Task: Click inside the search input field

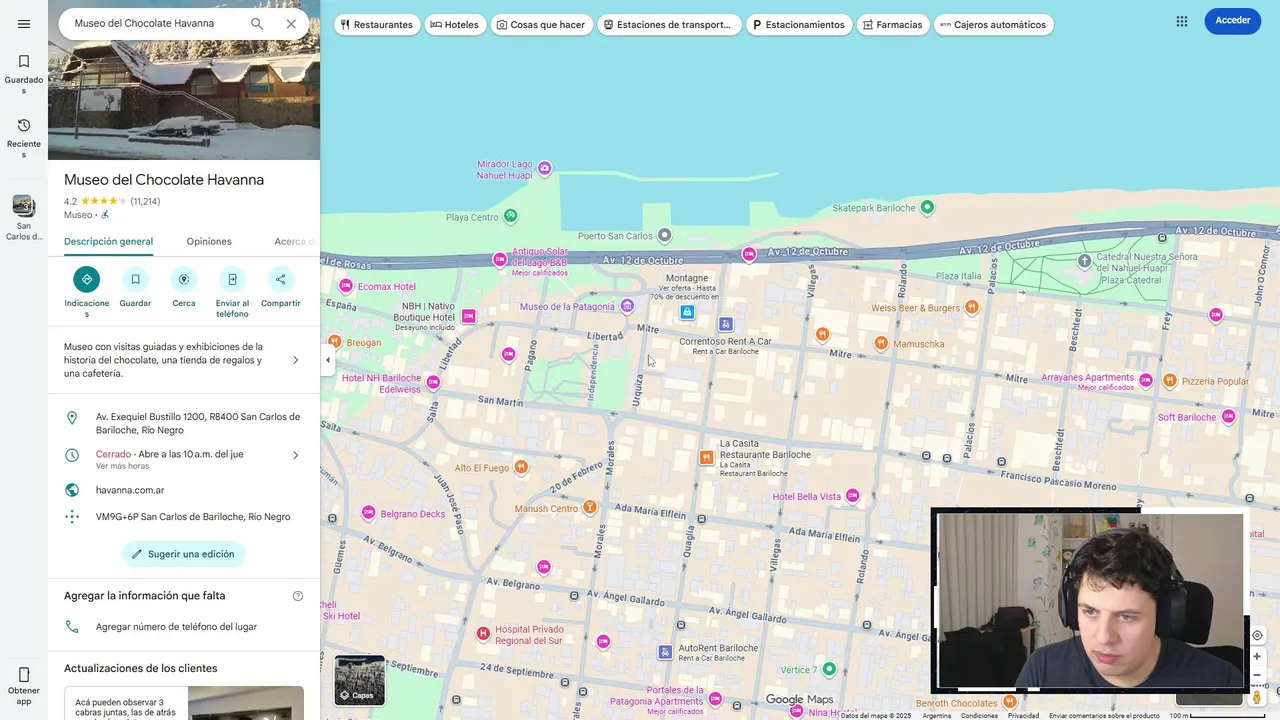Action: click(x=155, y=23)
